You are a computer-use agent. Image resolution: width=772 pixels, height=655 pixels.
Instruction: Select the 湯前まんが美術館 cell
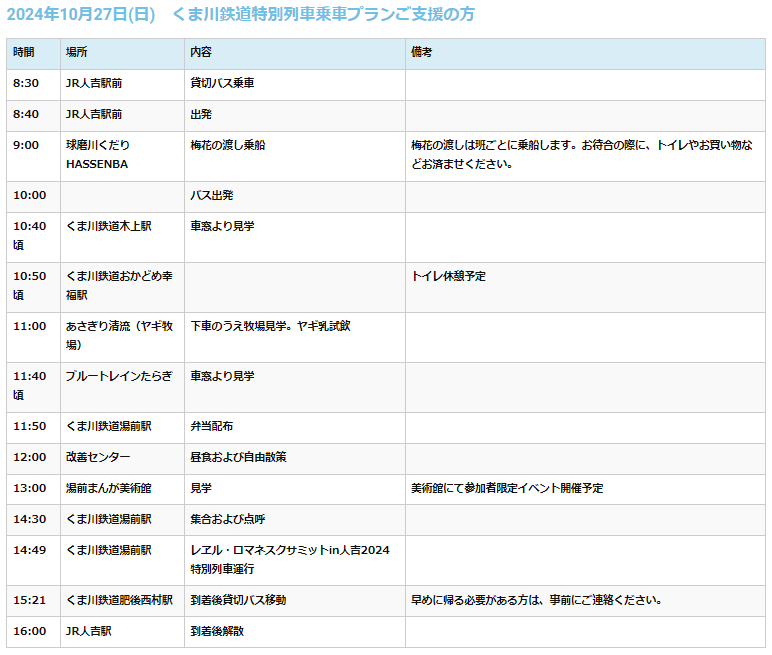pyautogui.click(x=109, y=488)
